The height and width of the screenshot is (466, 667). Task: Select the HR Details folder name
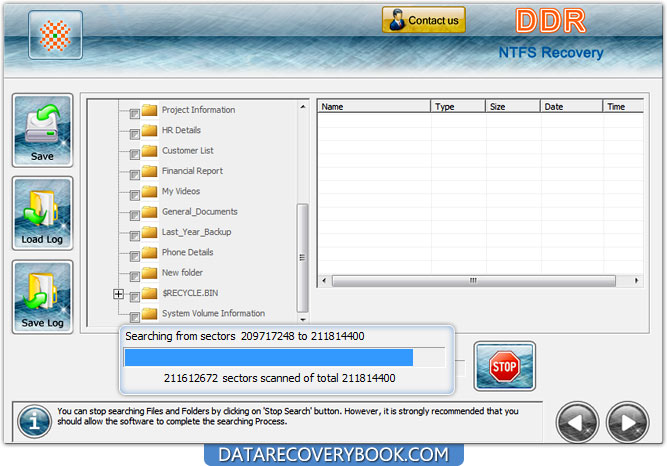pyautogui.click(x=181, y=130)
